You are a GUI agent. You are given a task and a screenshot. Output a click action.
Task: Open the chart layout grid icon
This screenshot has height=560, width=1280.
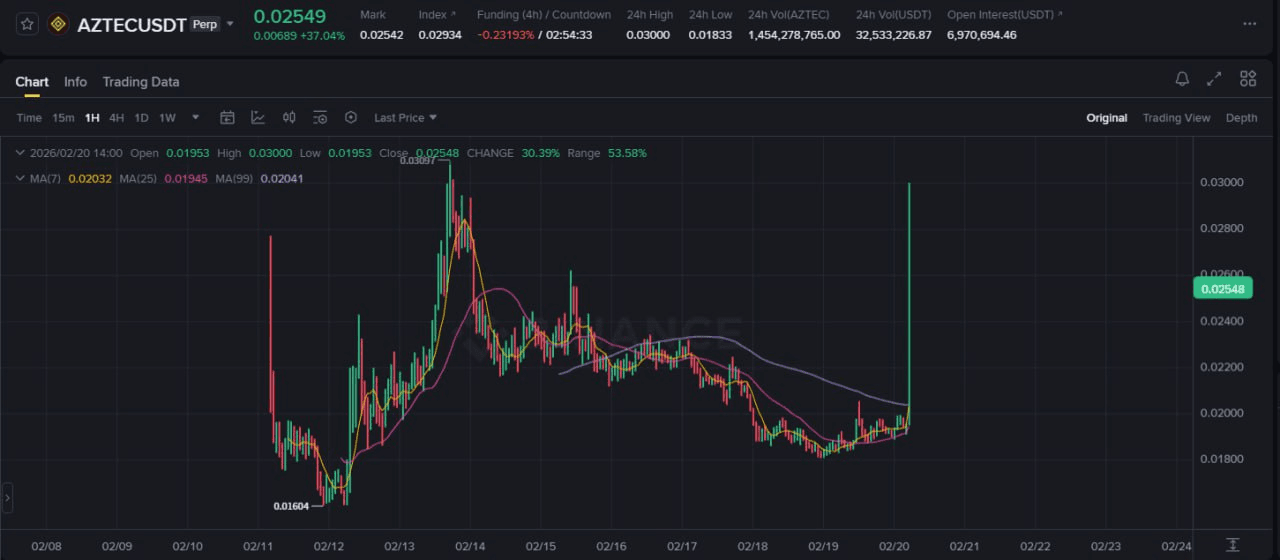[1247, 79]
